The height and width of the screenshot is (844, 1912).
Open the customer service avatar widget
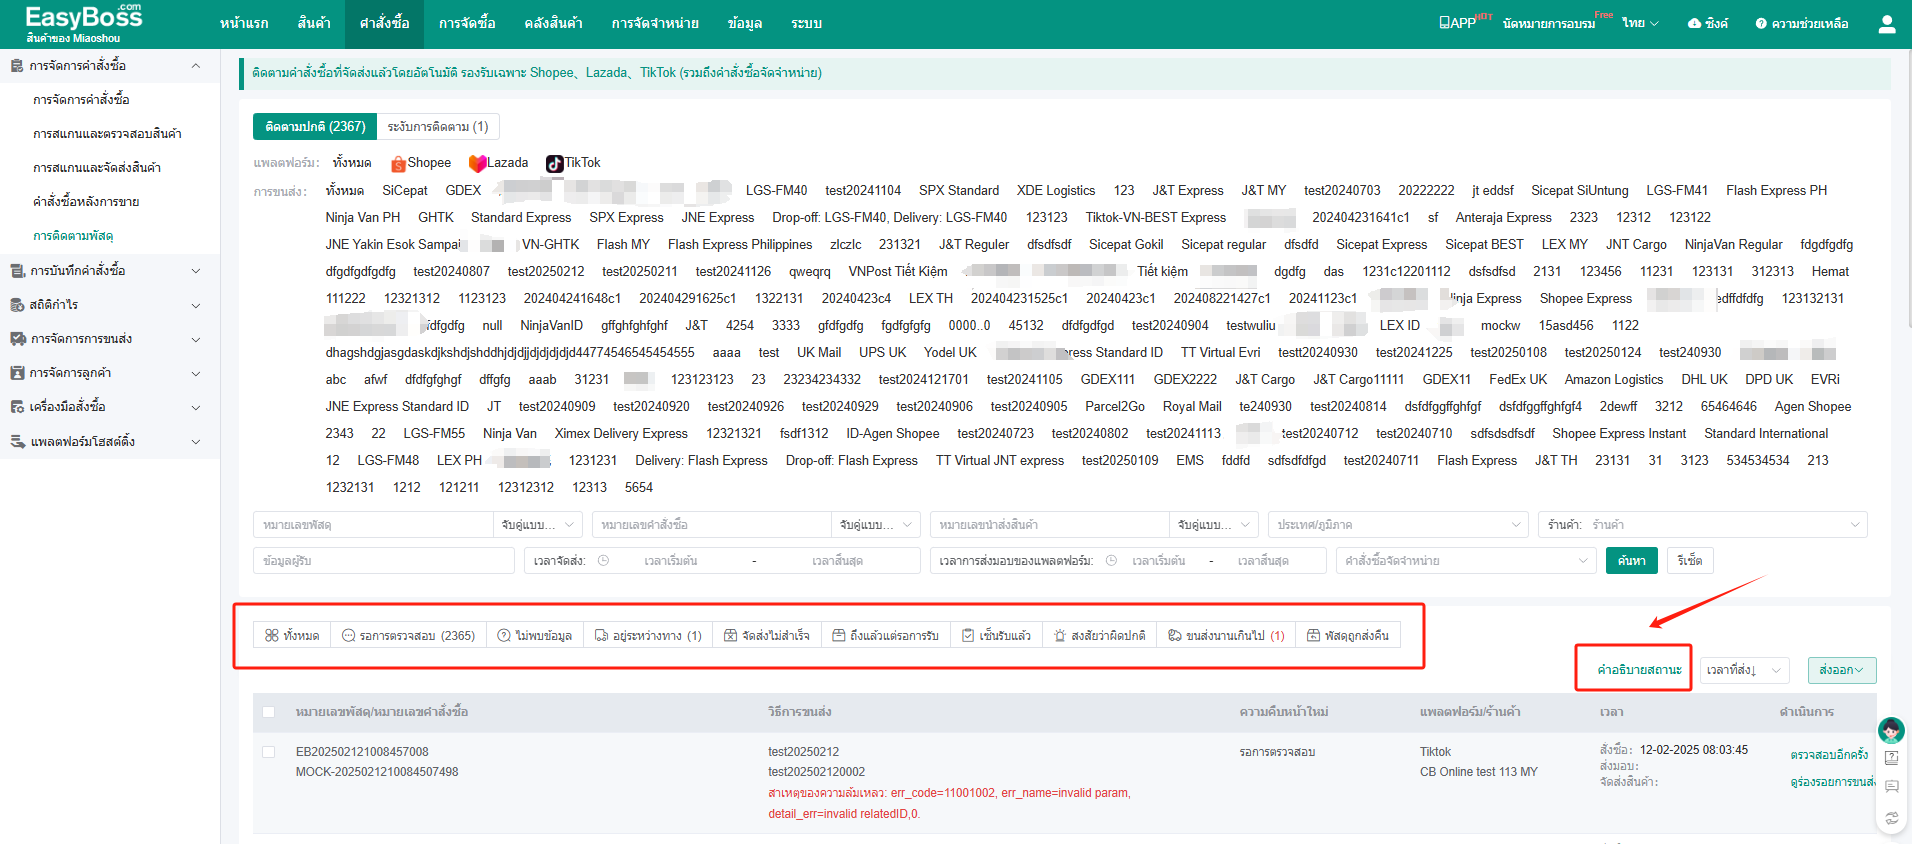pyautogui.click(x=1890, y=730)
